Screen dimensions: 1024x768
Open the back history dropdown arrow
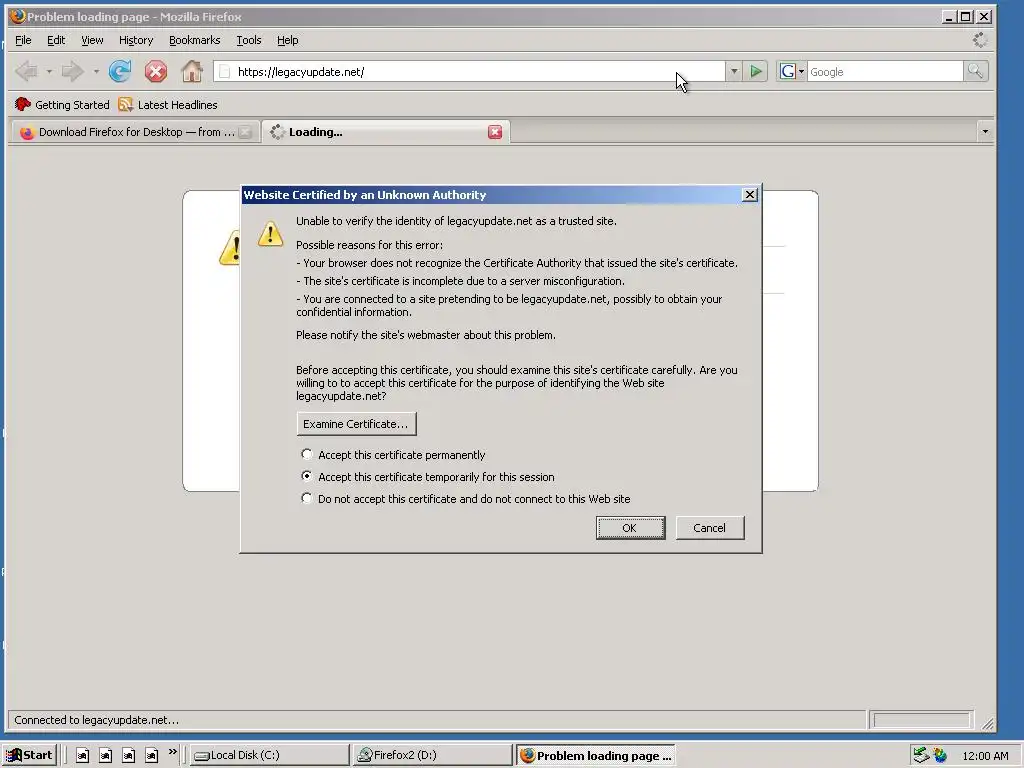click(49, 71)
